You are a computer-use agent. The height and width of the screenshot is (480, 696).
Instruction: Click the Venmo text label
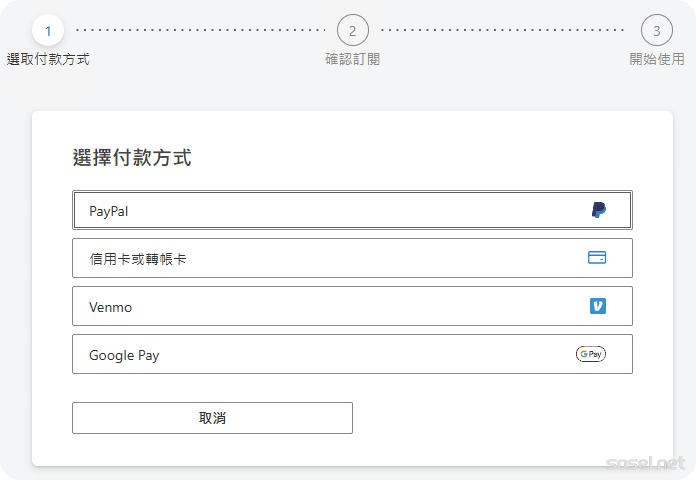(110, 307)
